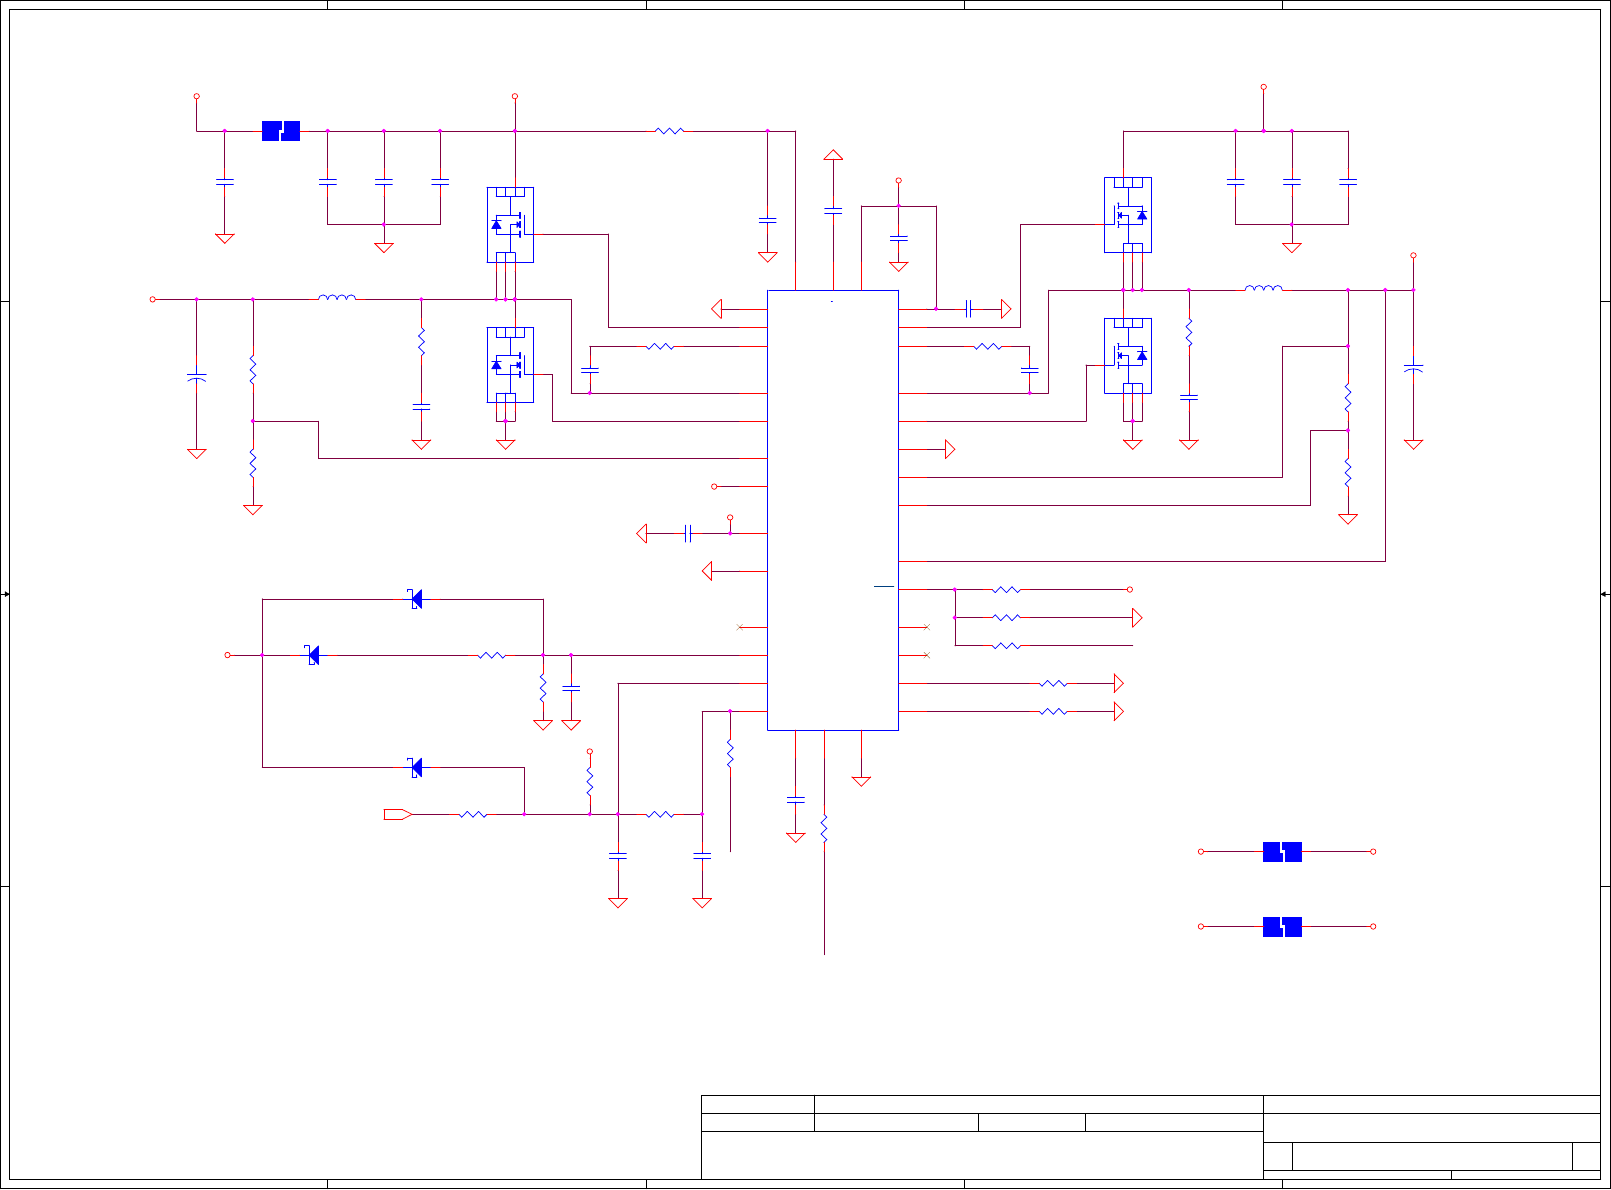Select the resistor on the top horizontal power rail
The image size is (1611, 1190).
(x=670, y=130)
